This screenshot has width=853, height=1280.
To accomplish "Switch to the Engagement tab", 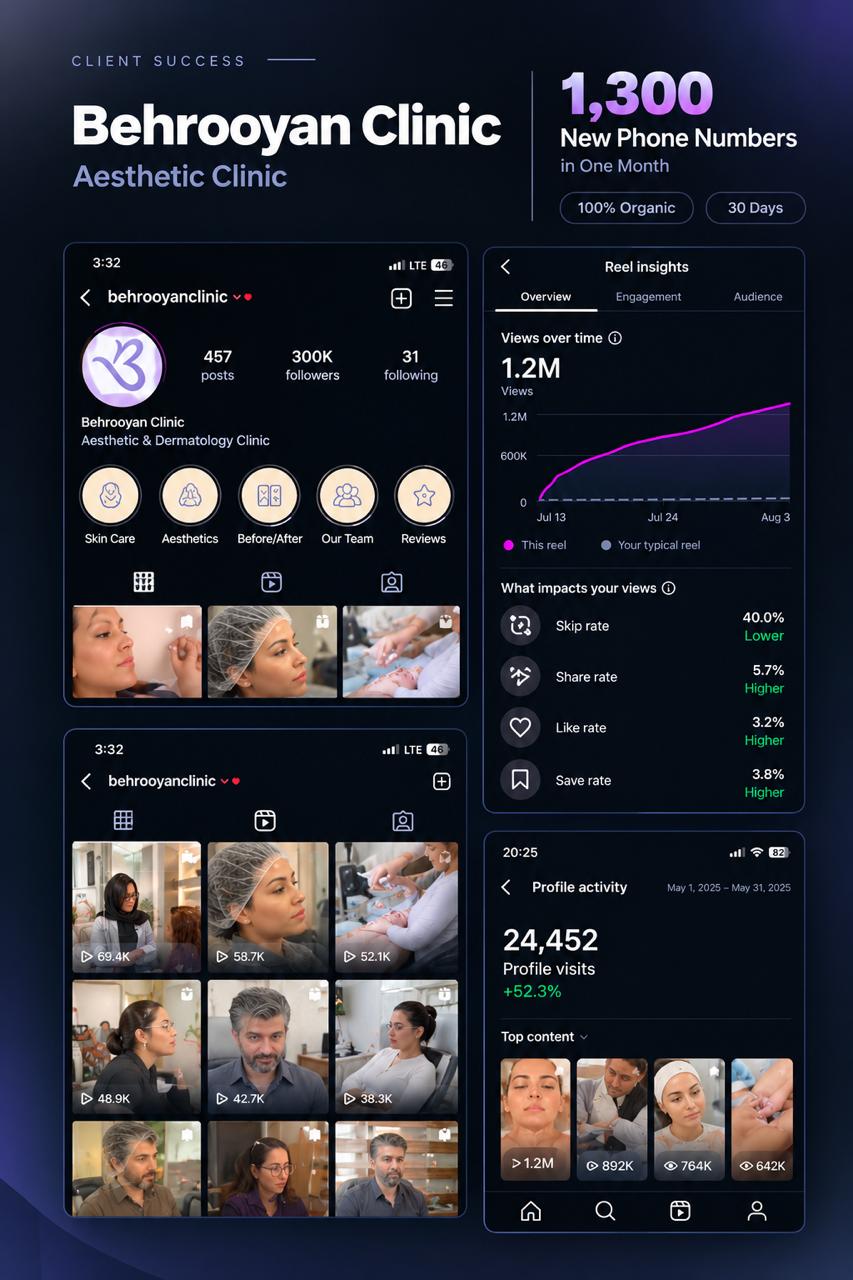I will pyautogui.click(x=648, y=297).
